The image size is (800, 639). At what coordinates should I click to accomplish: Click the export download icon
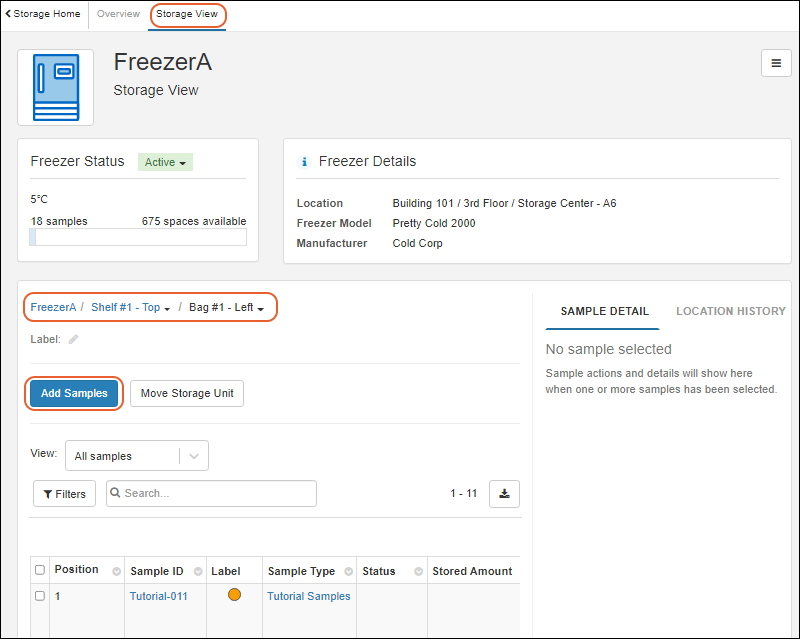[504, 493]
